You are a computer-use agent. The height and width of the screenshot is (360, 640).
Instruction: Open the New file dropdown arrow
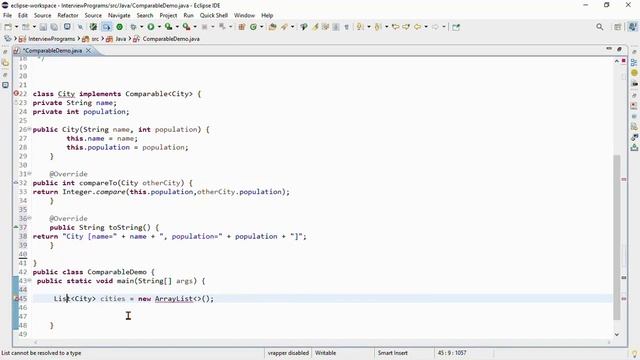(16, 27)
